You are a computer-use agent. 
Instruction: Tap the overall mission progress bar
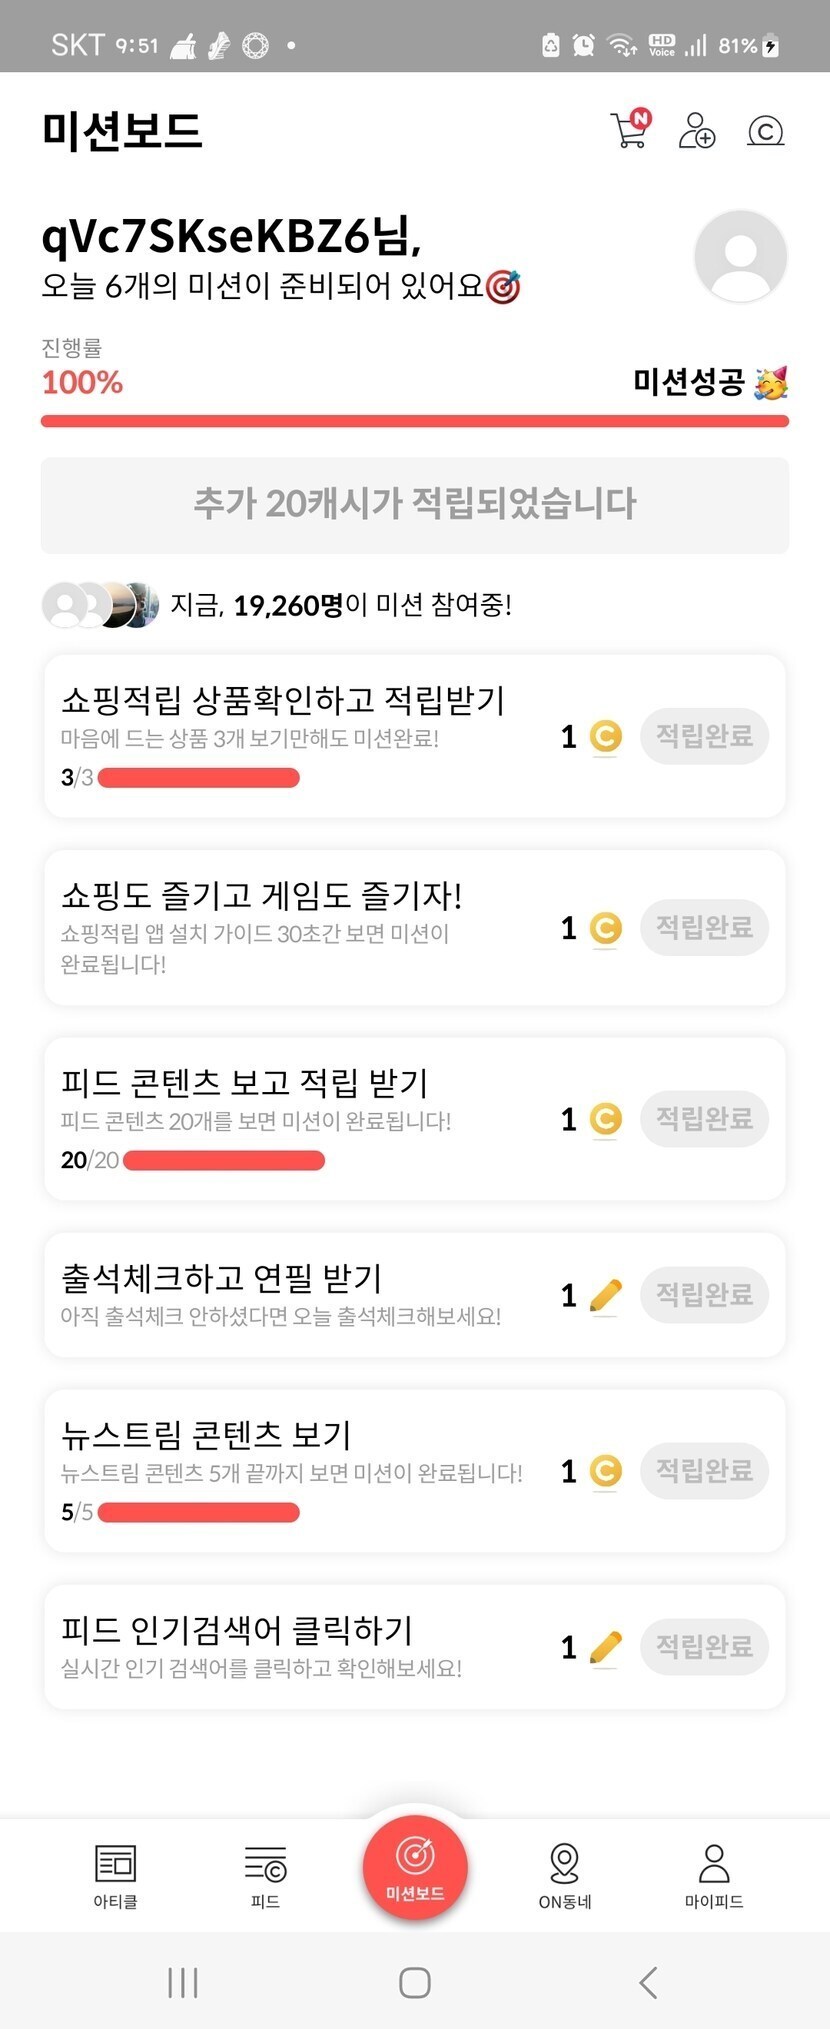pyautogui.click(x=415, y=421)
